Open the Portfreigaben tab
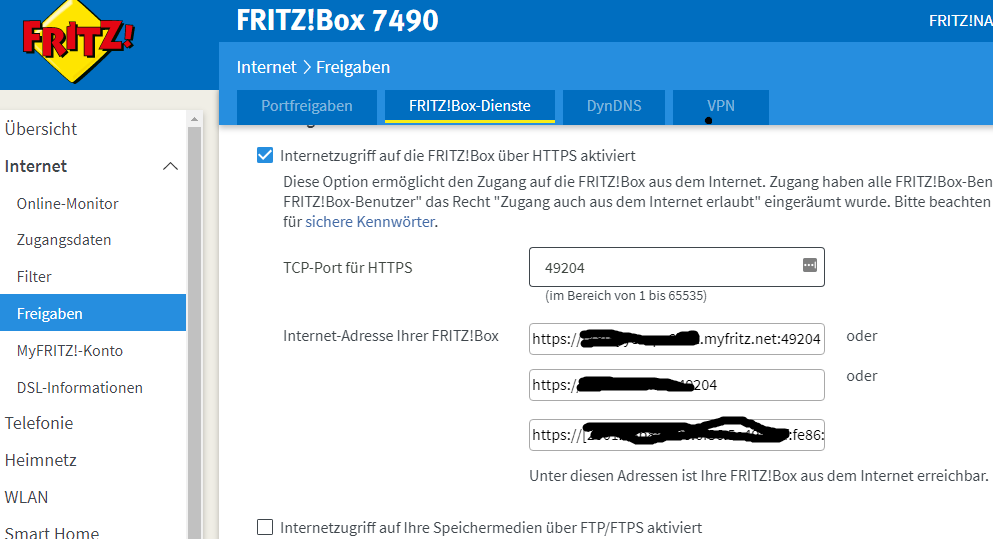Screen dimensions: 993x539 pos(307,106)
